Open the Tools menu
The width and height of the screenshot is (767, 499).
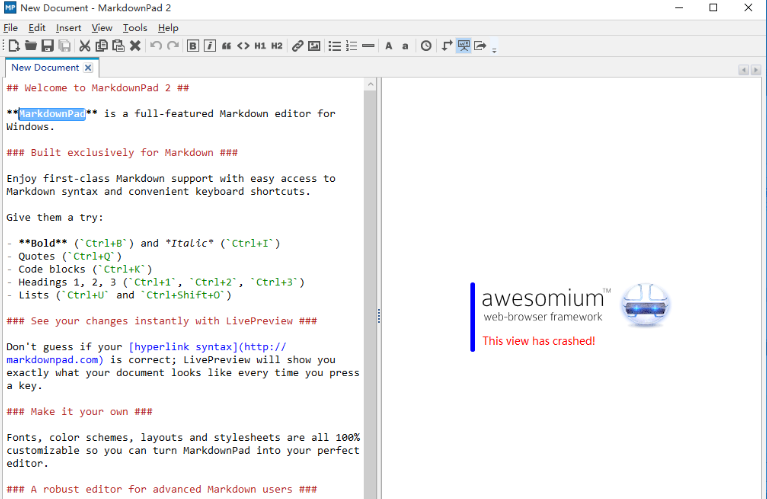click(135, 28)
